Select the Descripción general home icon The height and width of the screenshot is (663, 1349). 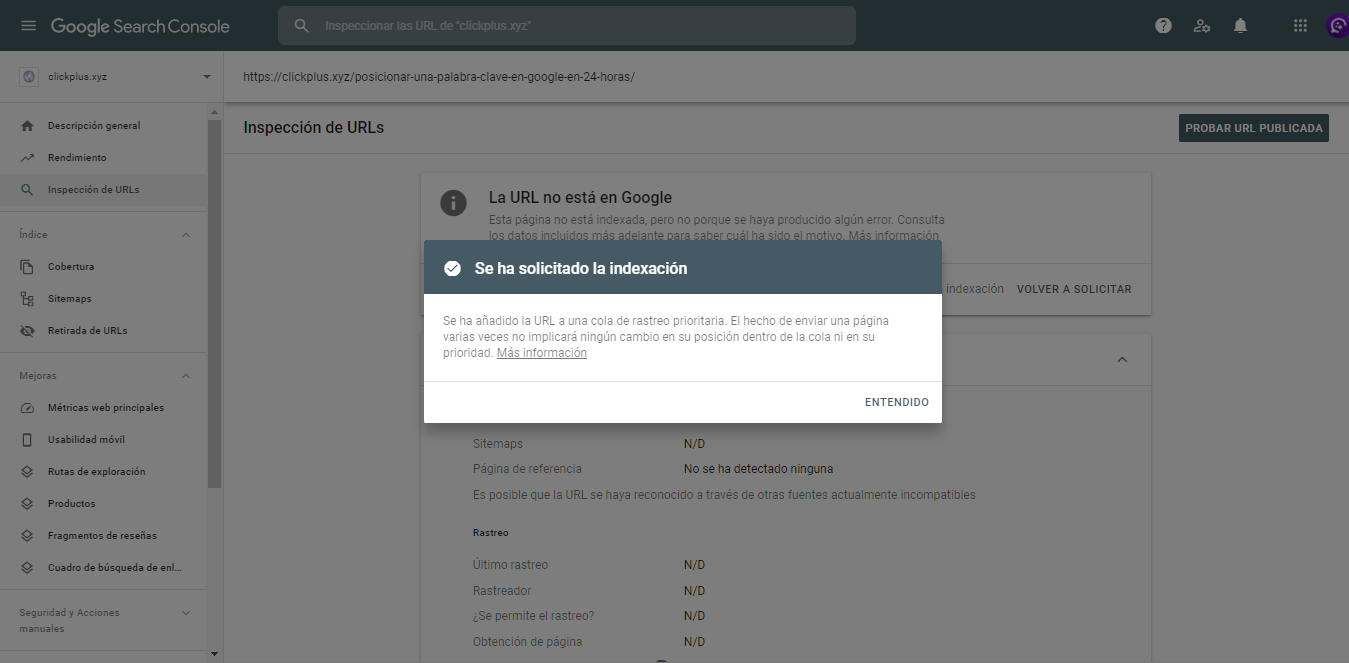[26, 125]
